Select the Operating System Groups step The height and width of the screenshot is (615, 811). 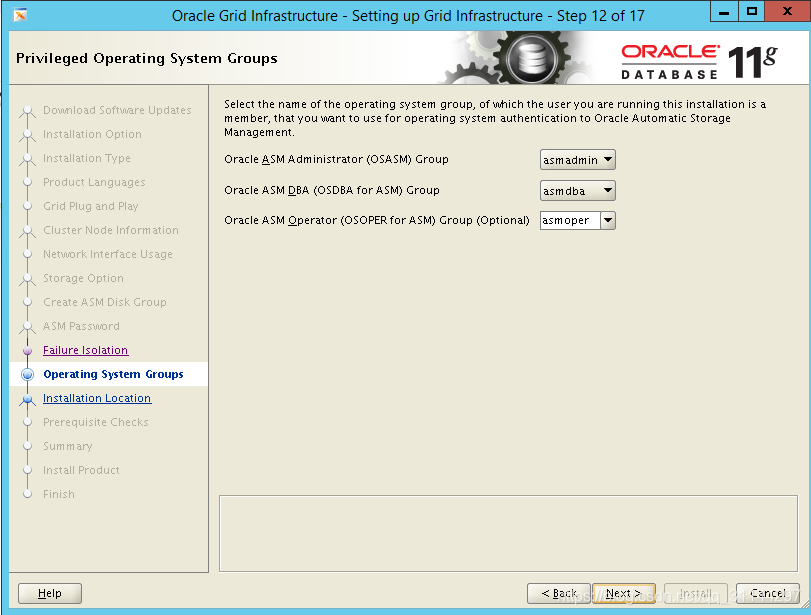click(113, 374)
